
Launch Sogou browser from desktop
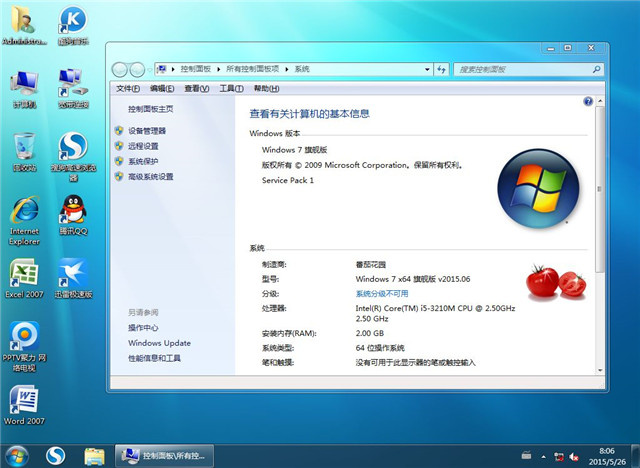pyautogui.click(x=73, y=157)
